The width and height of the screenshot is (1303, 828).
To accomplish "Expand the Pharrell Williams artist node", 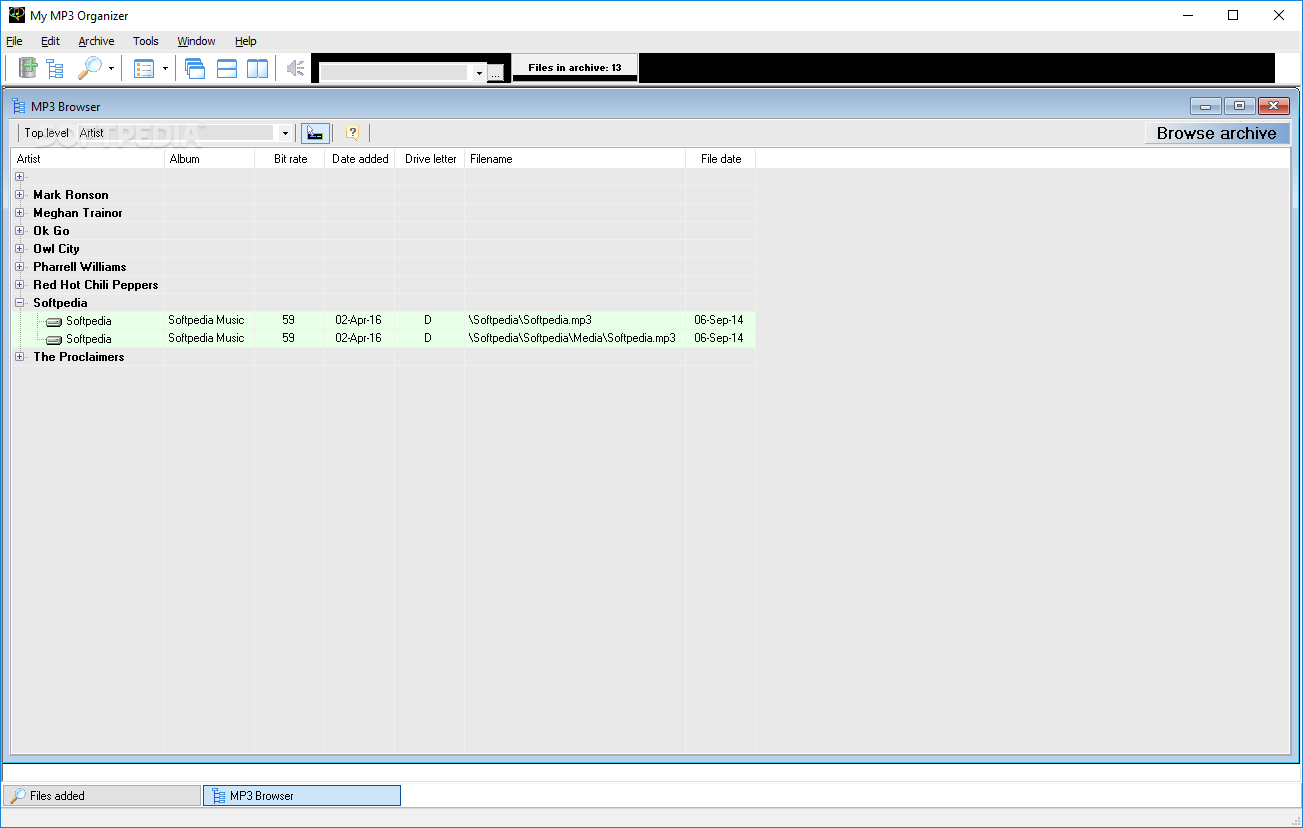I will pyautogui.click(x=19, y=267).
